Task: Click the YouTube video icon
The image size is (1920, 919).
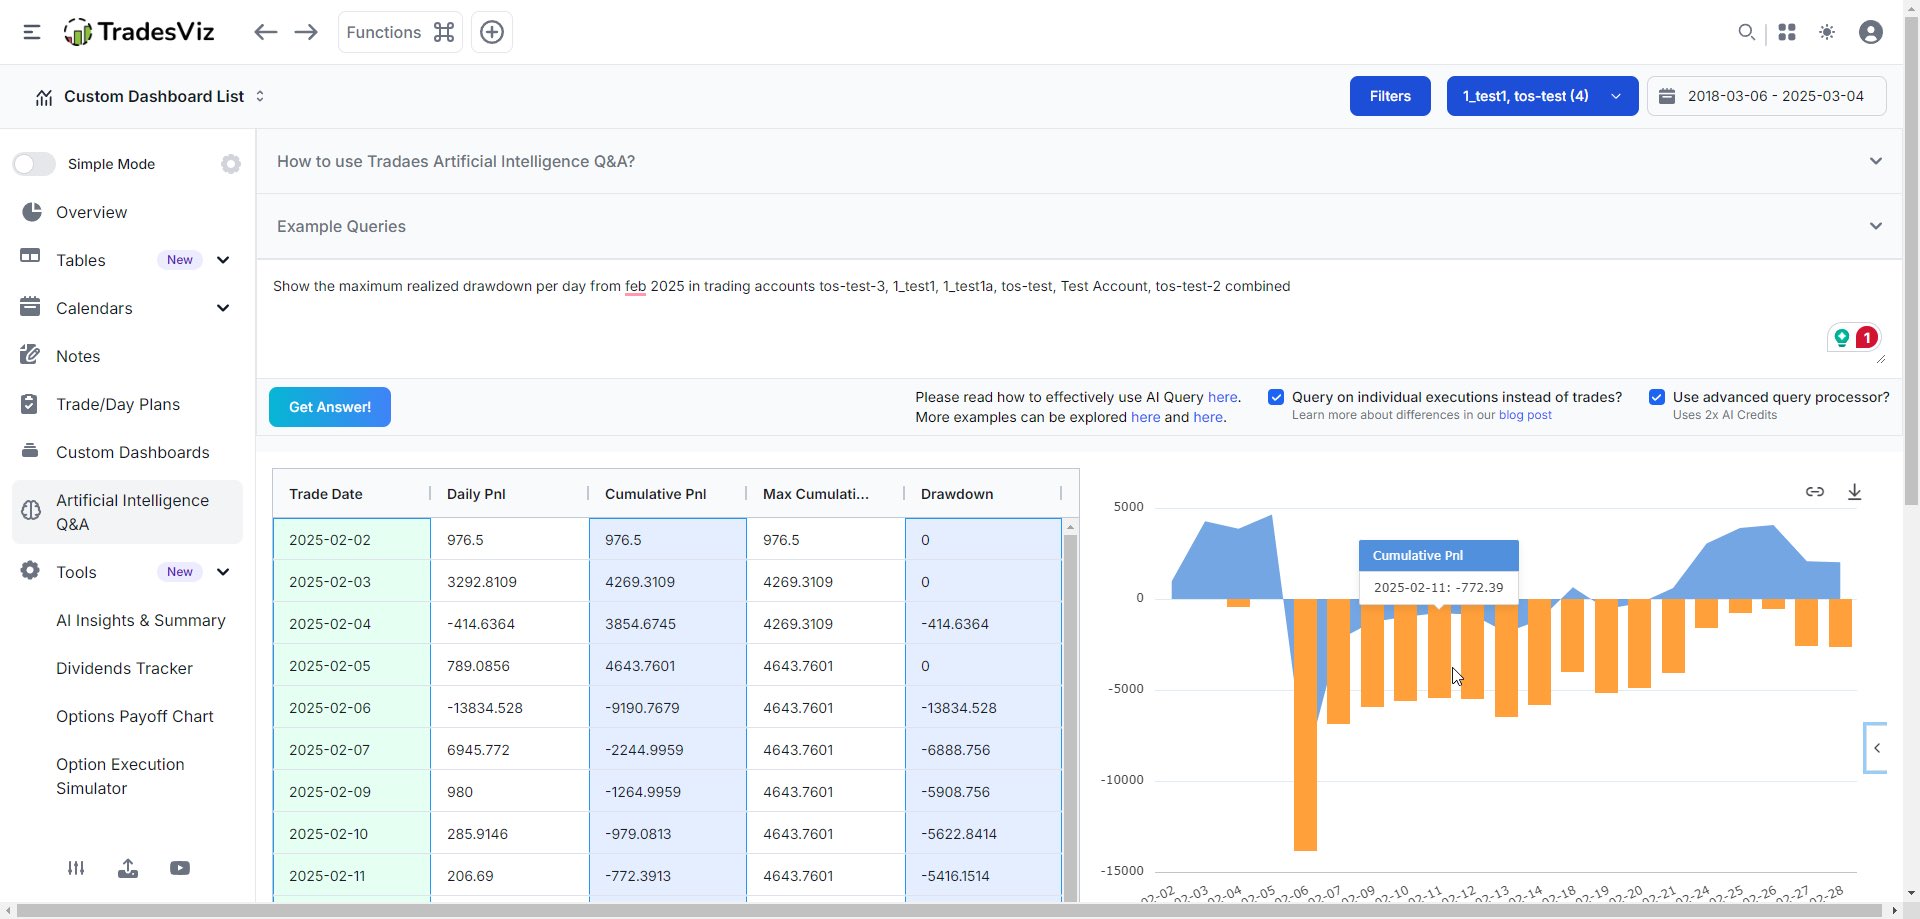Action: [180, 868]
